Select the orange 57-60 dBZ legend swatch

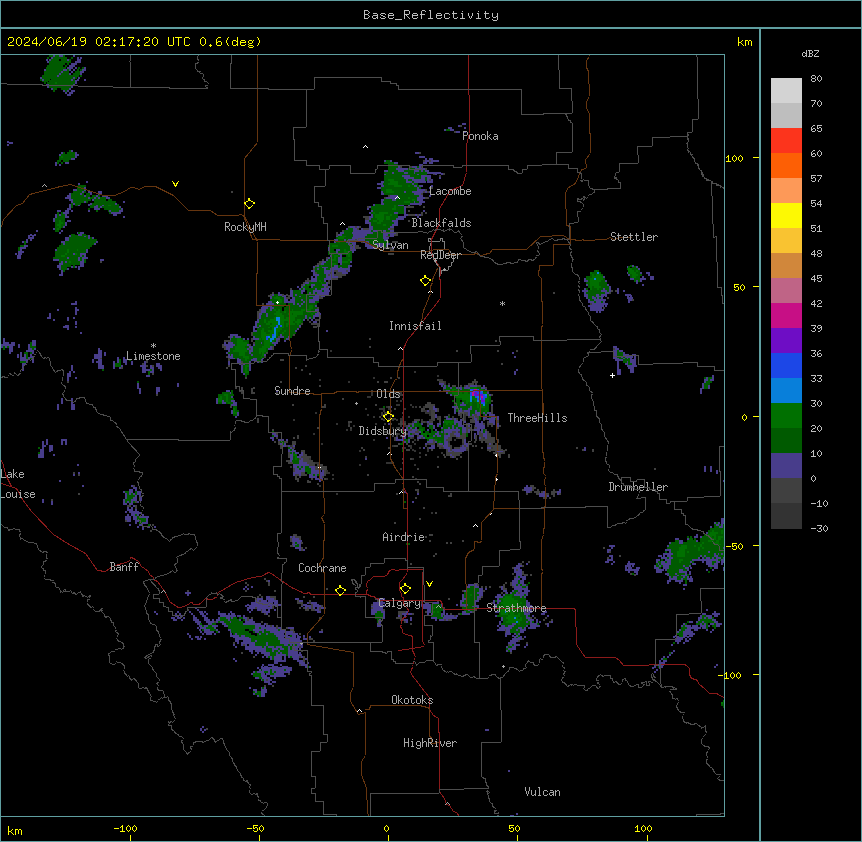(x=786, y=165)
